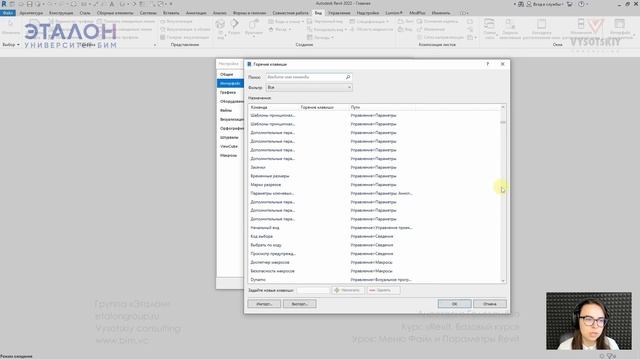Click the Удалить (Remove) button

tap(384, 290)
